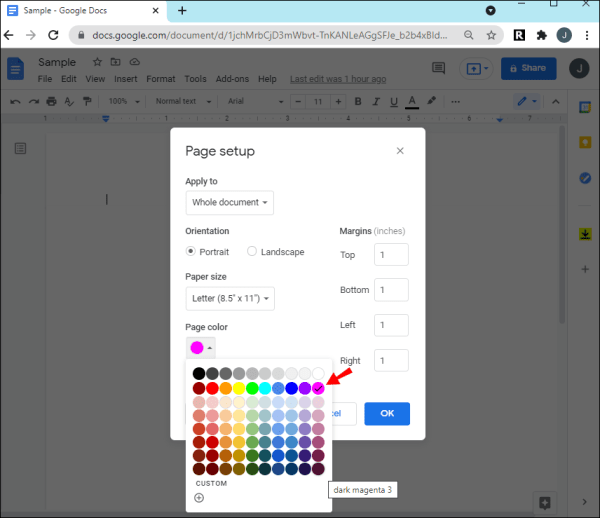This screenshot has height=518, width=600.
Task: Open the Tools menu
Action: pyautogui.click(x=195, y=79)
